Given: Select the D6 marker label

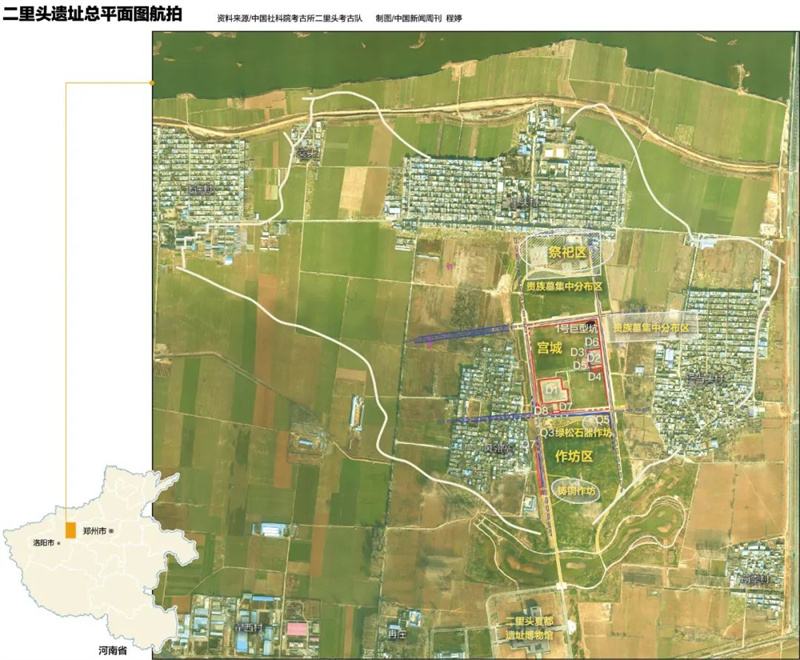Looking at the screenshot, I should [592, 341].
